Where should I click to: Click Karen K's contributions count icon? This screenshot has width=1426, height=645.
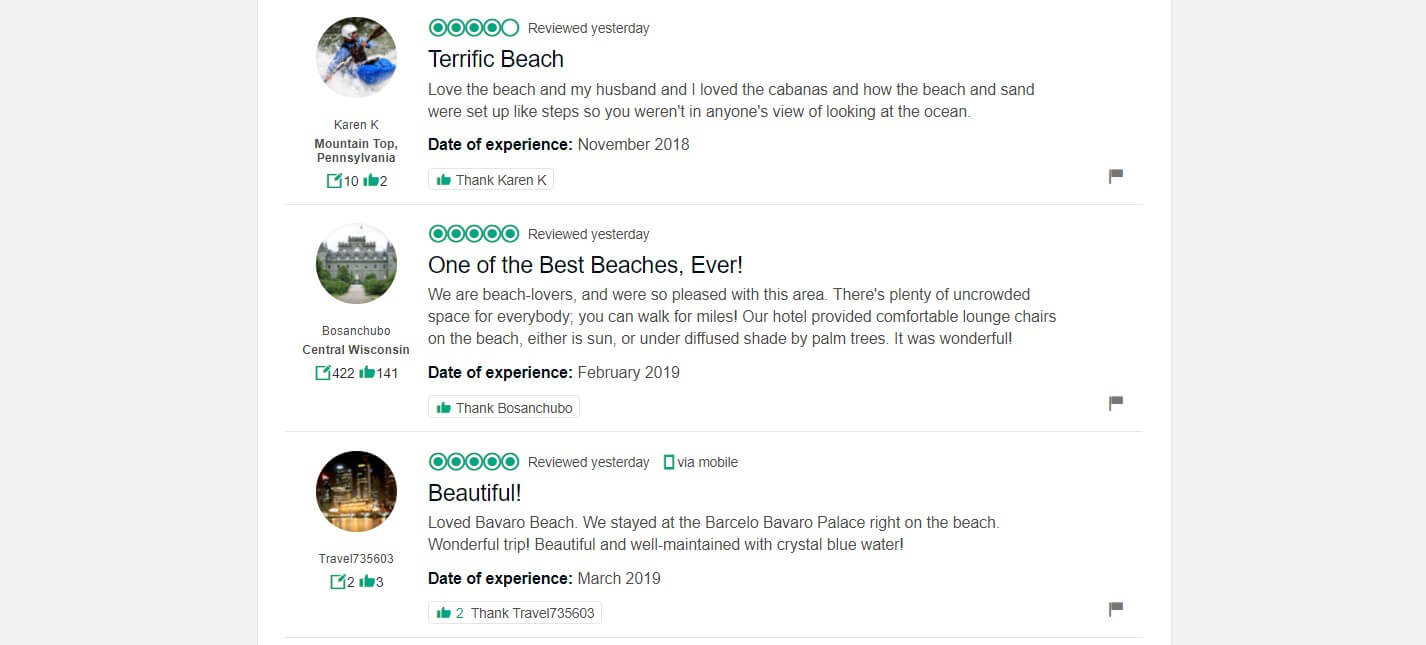pos(334,181)
